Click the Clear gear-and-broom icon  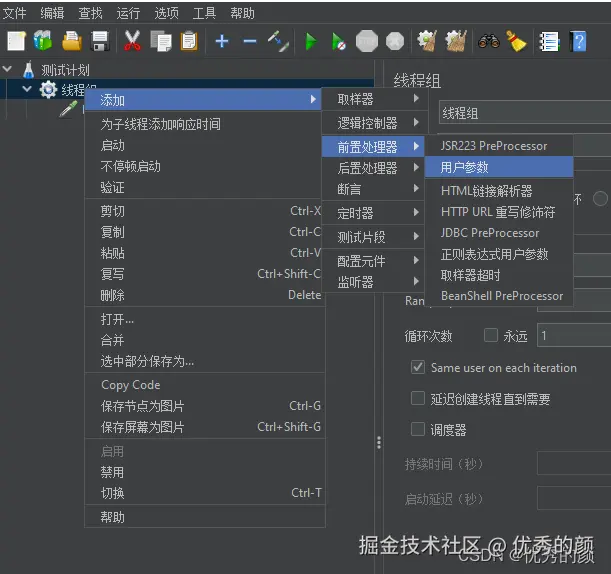427,41
